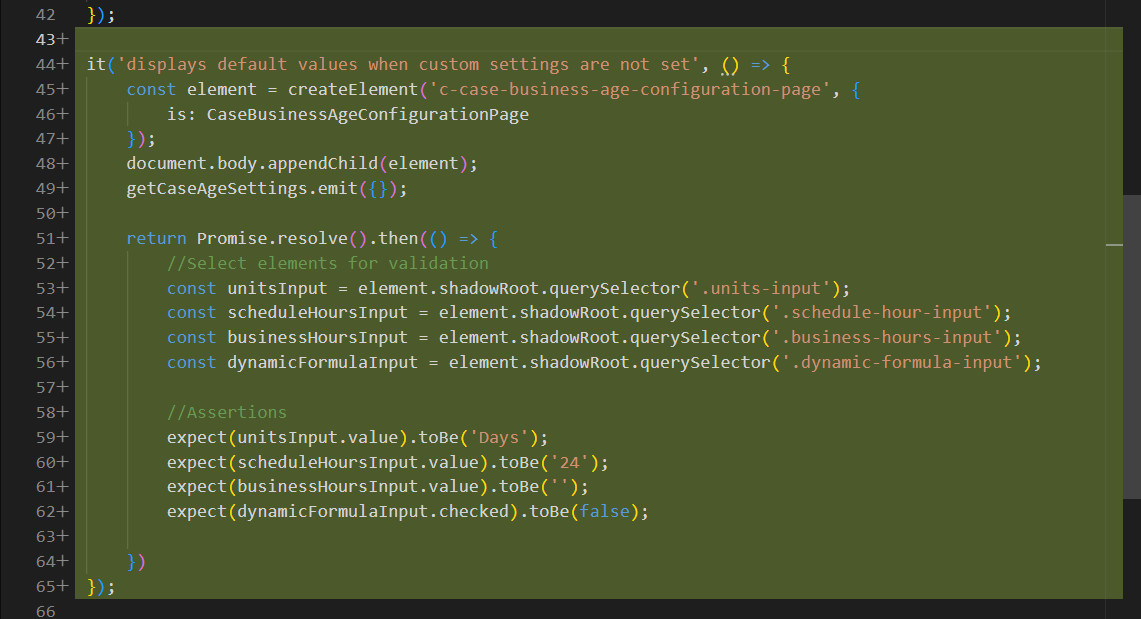Click line number 66 in the gutter
Screen dimensions: 1141x619
tap(45, 612)
